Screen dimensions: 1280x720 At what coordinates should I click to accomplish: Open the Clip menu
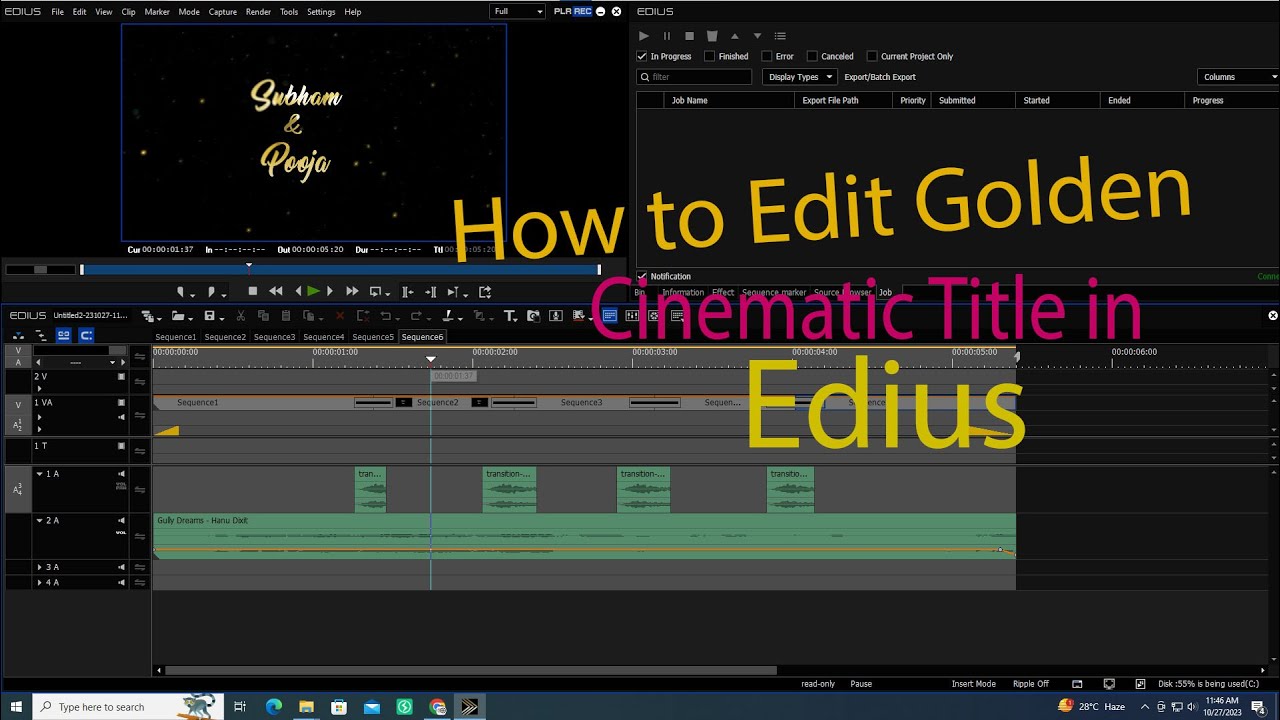[128, 12]
